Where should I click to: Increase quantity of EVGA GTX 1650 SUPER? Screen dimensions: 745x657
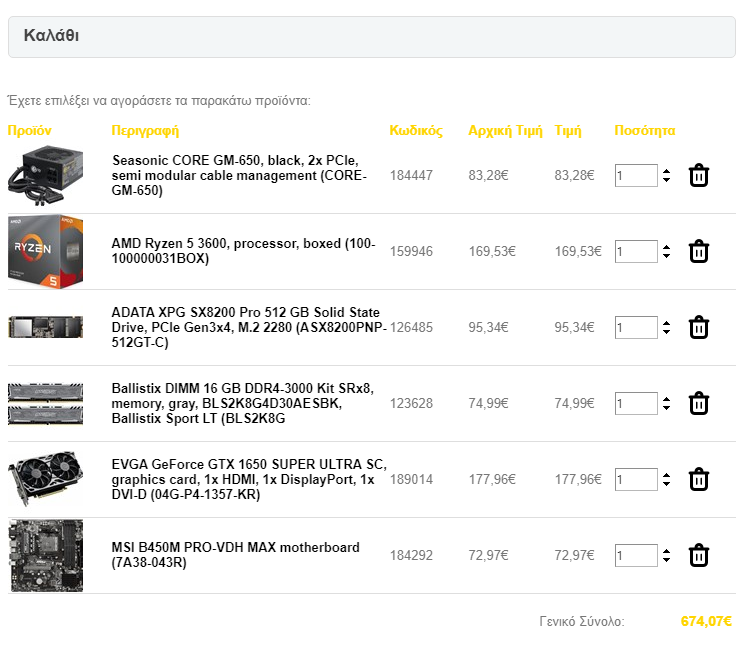666,476
